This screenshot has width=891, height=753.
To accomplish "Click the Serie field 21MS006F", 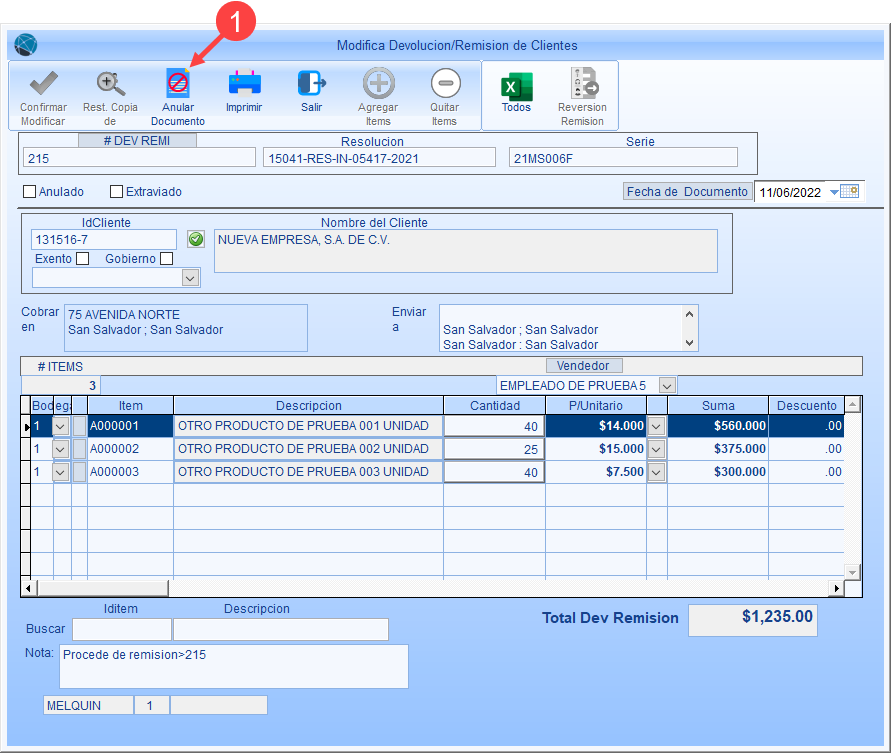I will tap(623, 158).
